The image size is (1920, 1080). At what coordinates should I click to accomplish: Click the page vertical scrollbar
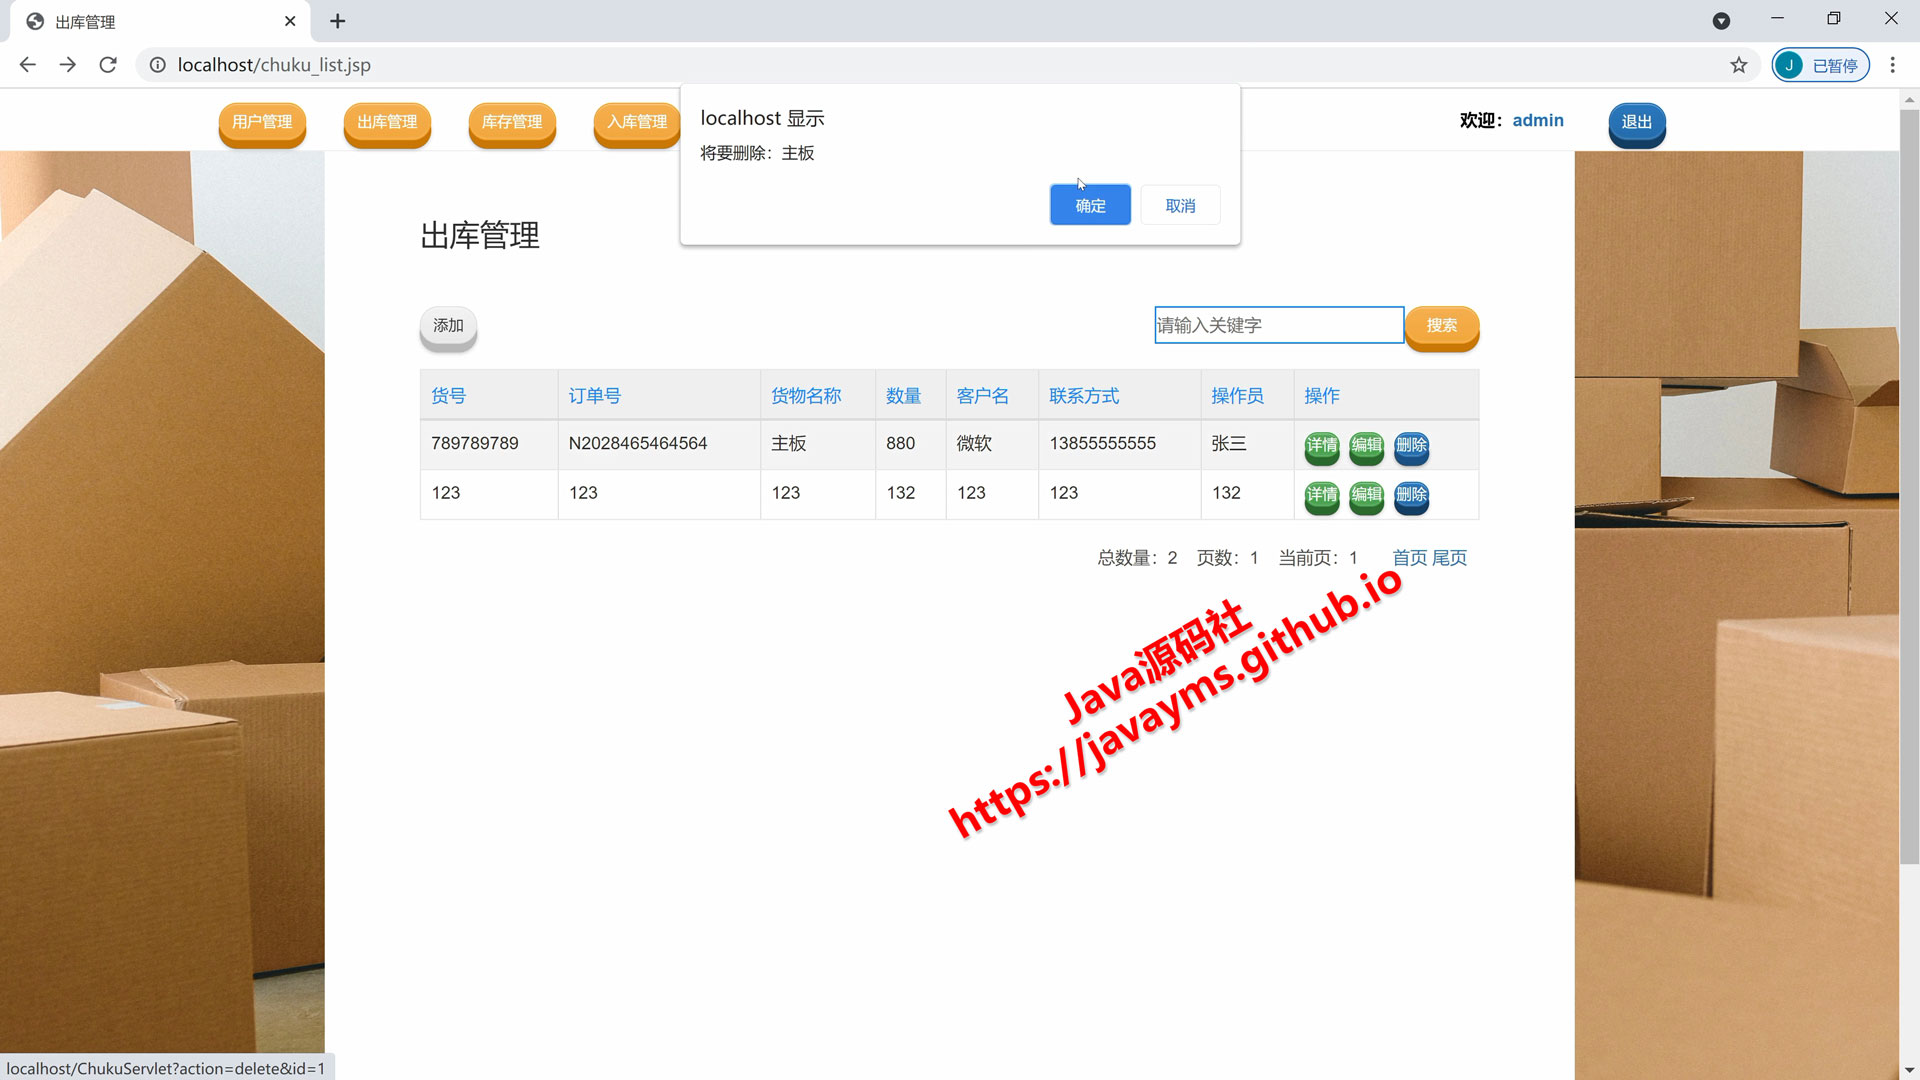coord(1909,487)
